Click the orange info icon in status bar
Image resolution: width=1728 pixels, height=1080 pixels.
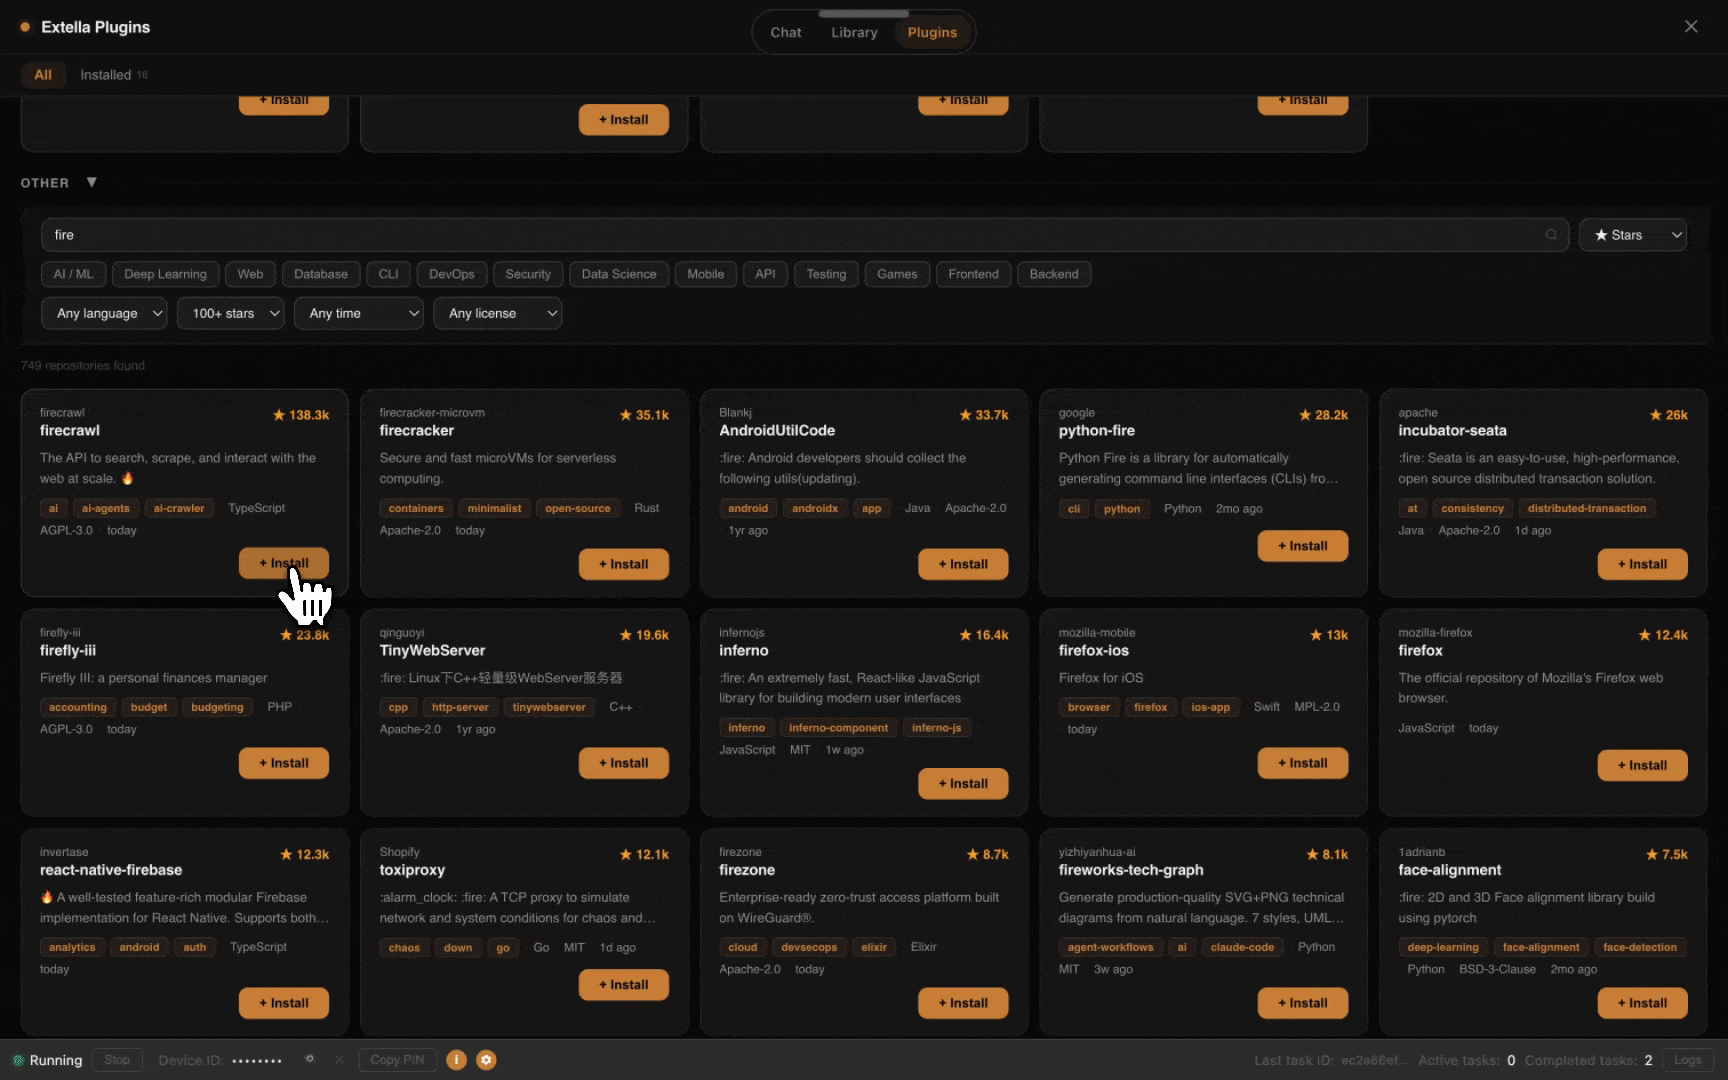[456, 1060]
